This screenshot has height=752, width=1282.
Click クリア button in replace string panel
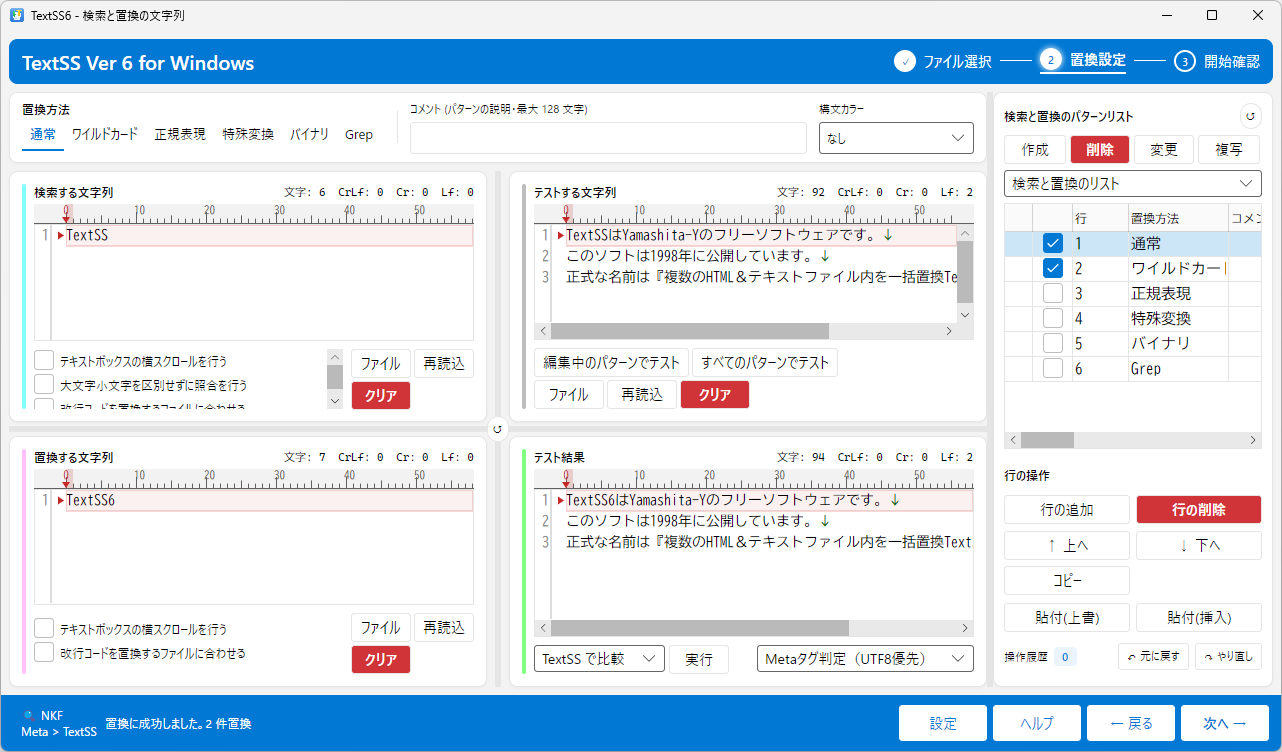point(381,659)
